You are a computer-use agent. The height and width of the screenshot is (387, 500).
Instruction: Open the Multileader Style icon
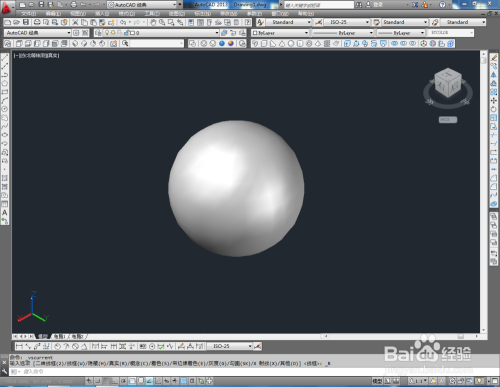[x=435, y=22]
